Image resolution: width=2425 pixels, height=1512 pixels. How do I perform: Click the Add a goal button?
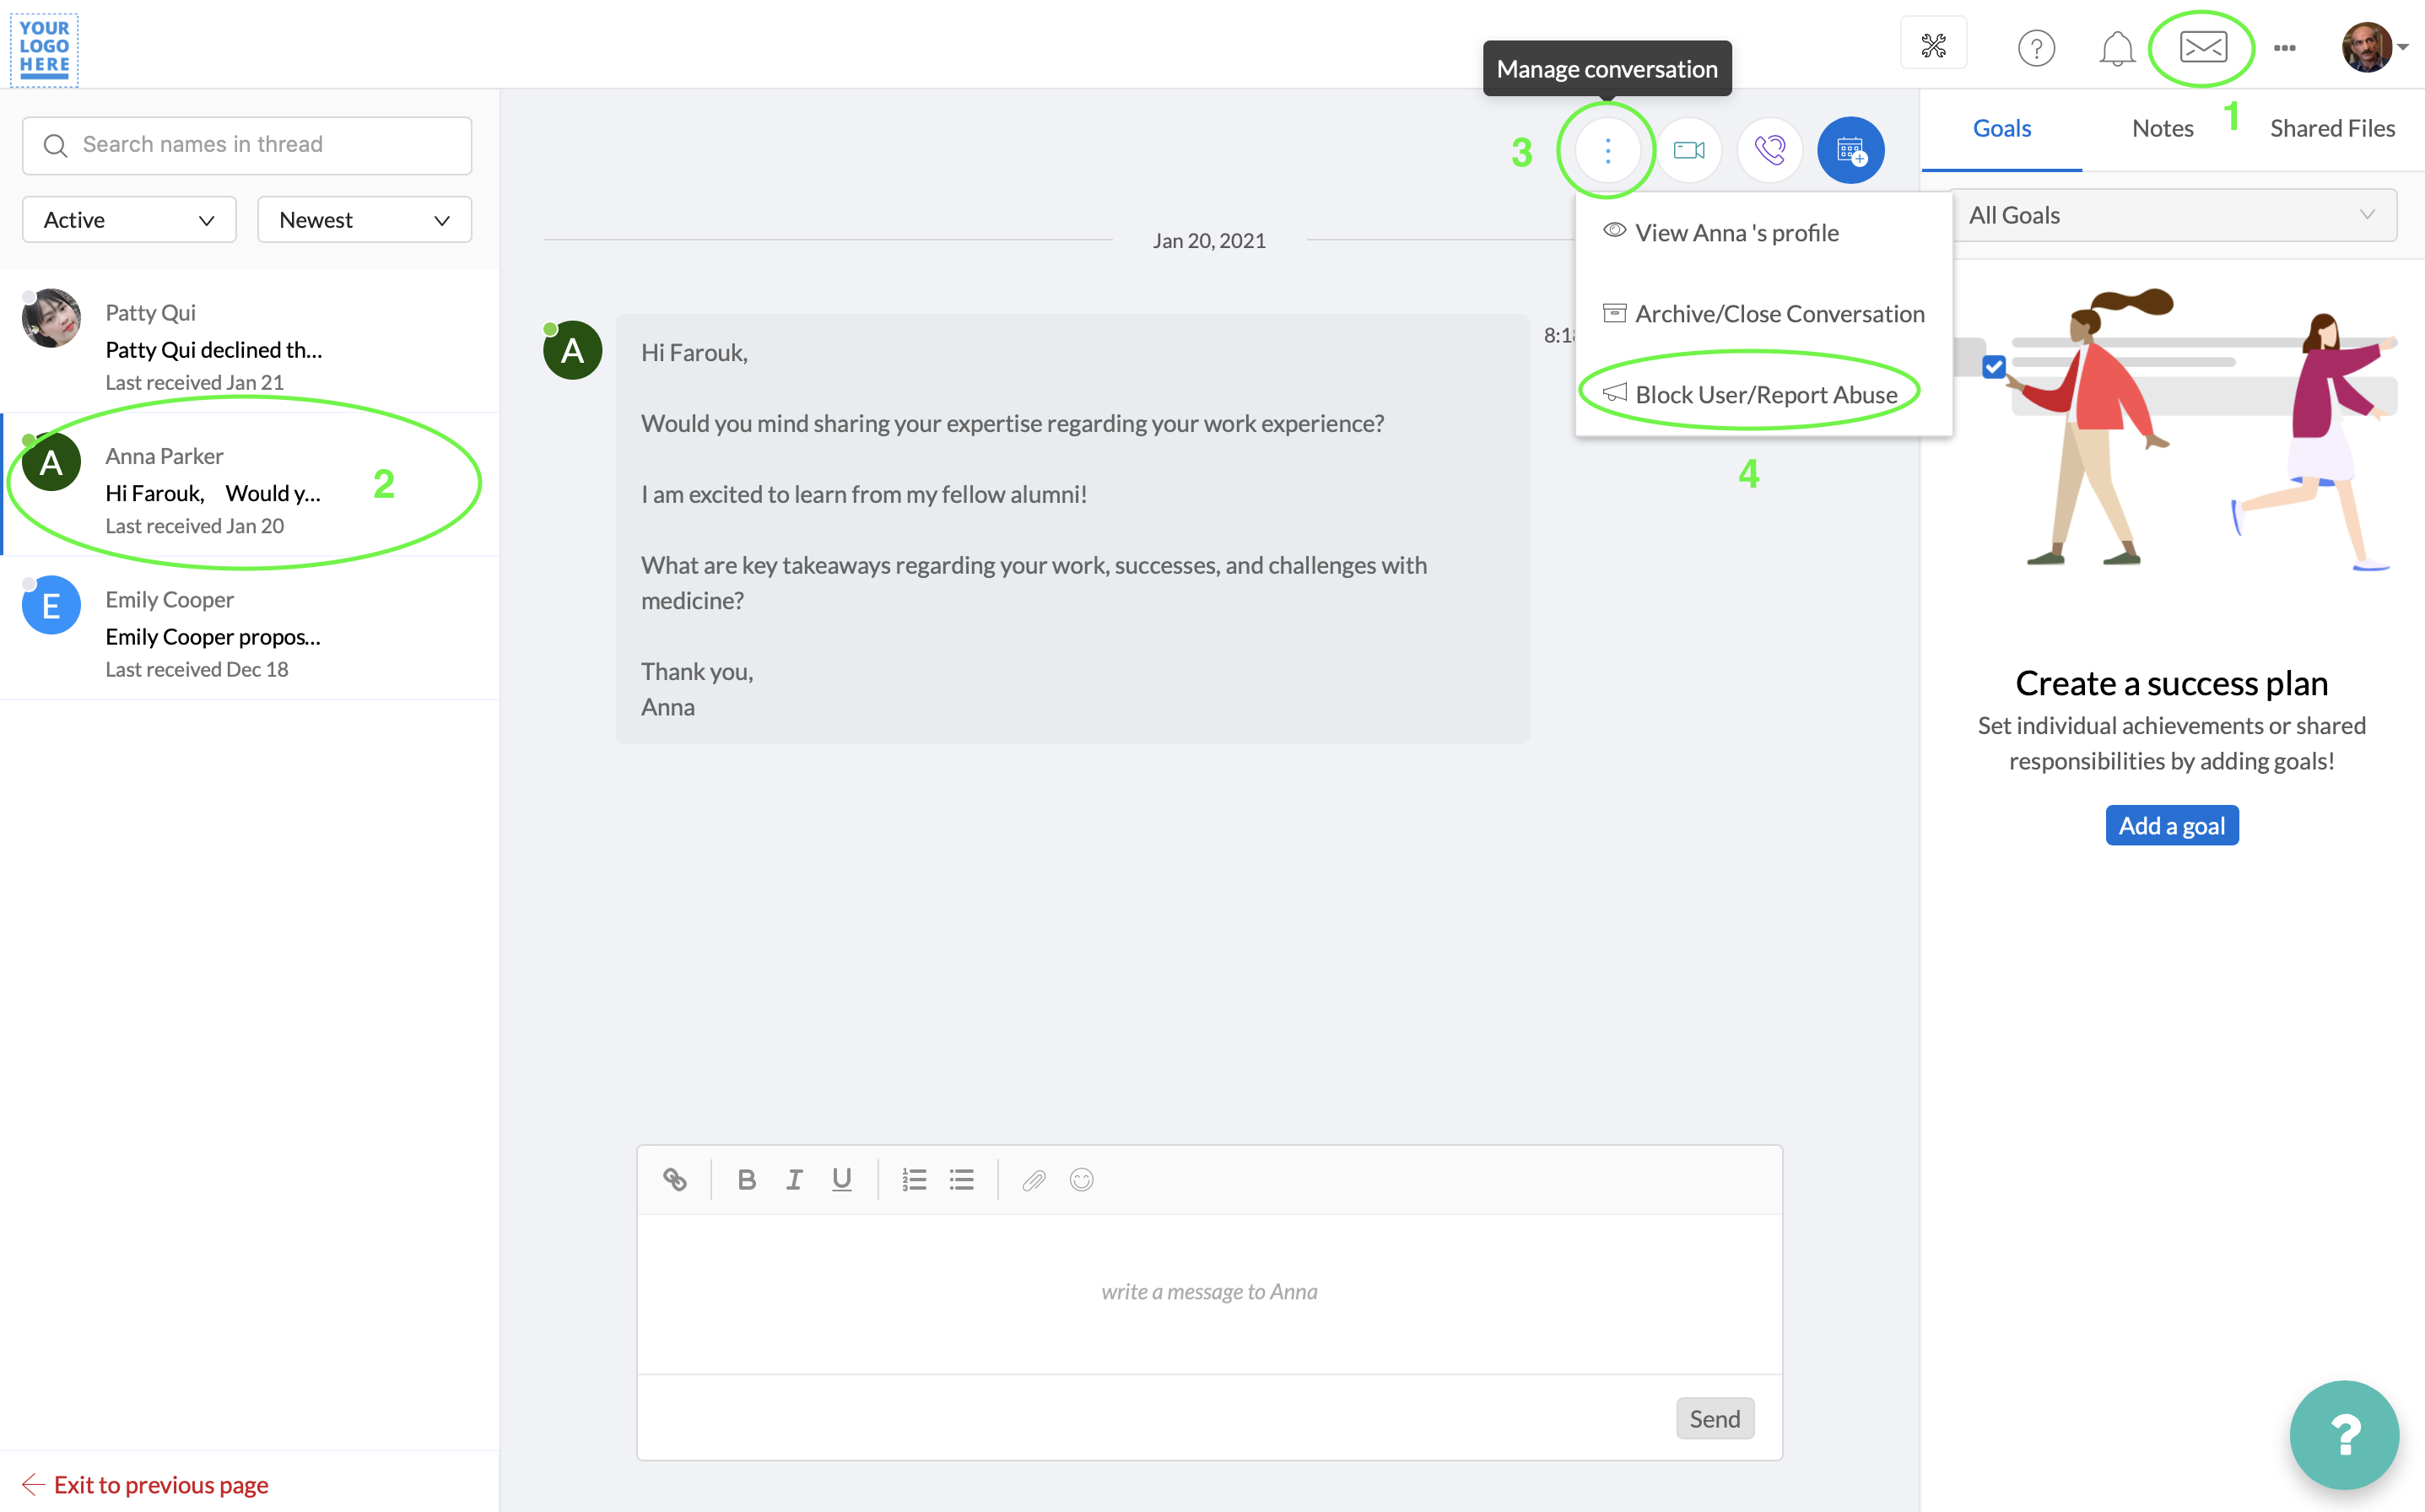tap(2171, 826)
